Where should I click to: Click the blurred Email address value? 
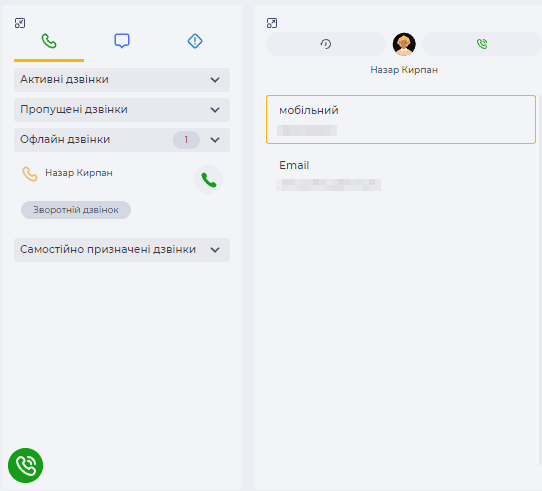(x=329, y=185)
